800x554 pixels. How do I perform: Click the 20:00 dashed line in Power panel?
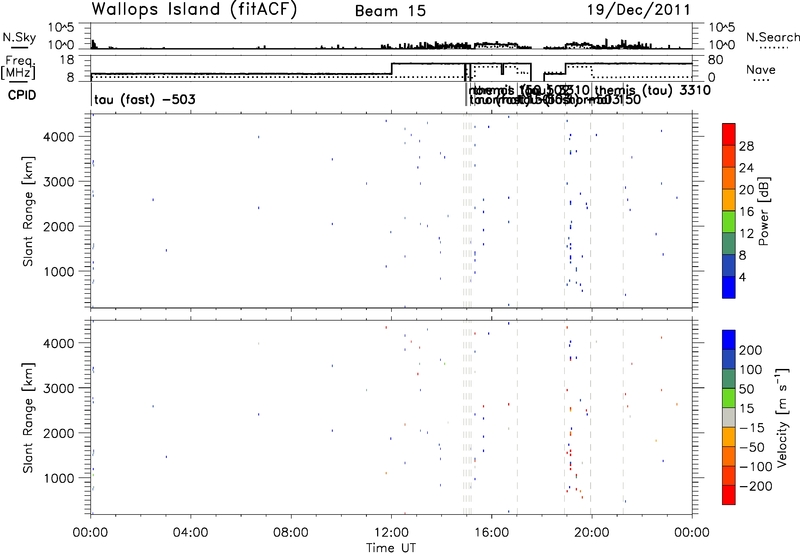point(591,211)
